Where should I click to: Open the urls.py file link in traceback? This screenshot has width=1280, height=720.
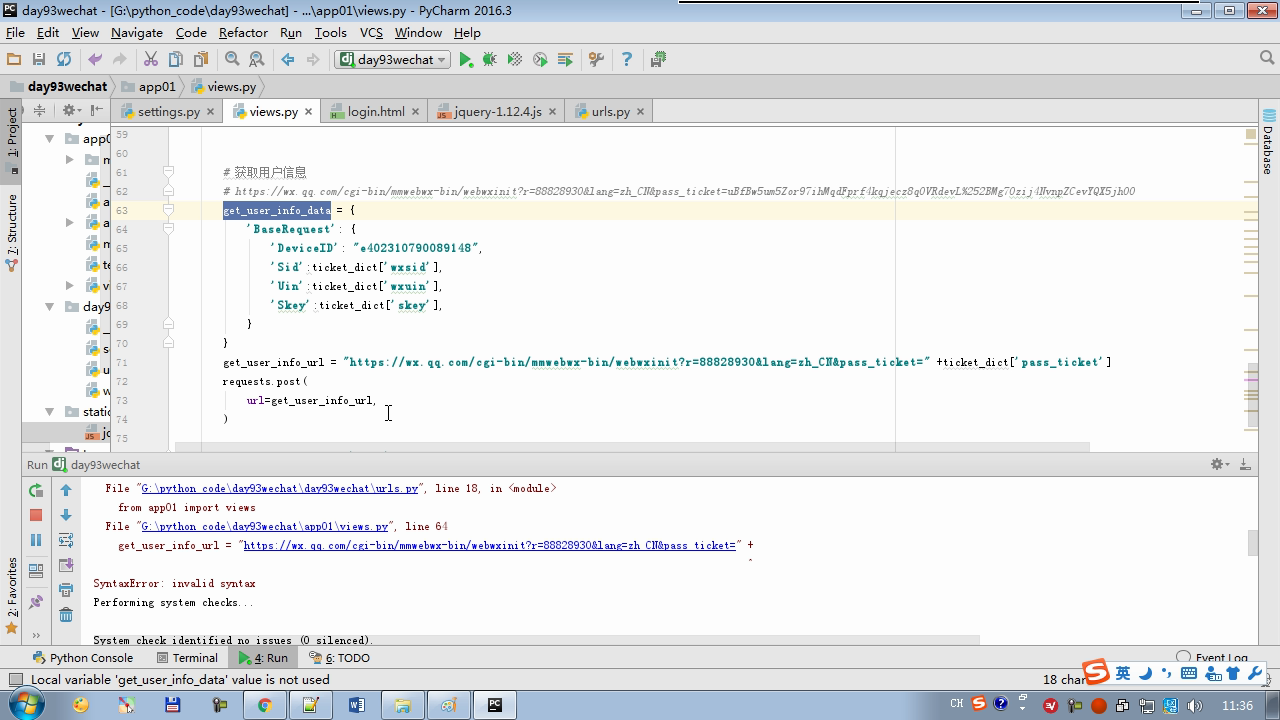[279, 489]
